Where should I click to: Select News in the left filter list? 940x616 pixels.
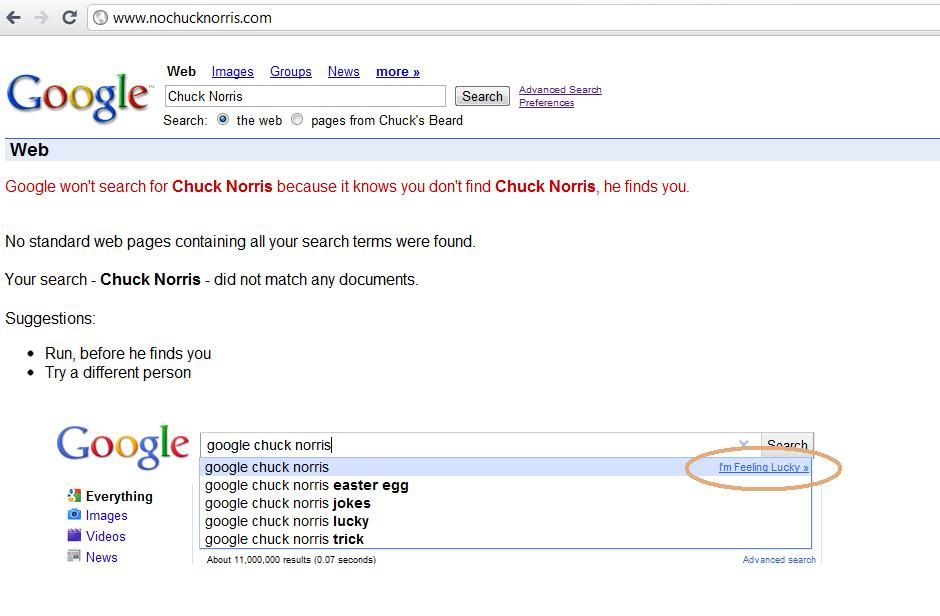tap(101, 557)
